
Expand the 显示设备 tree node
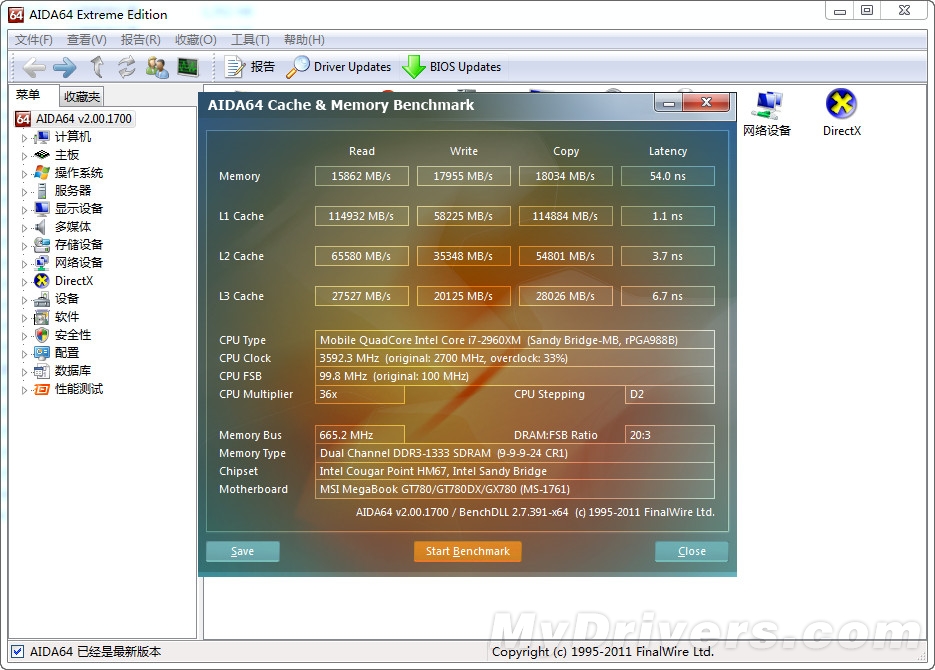(24, 210)
